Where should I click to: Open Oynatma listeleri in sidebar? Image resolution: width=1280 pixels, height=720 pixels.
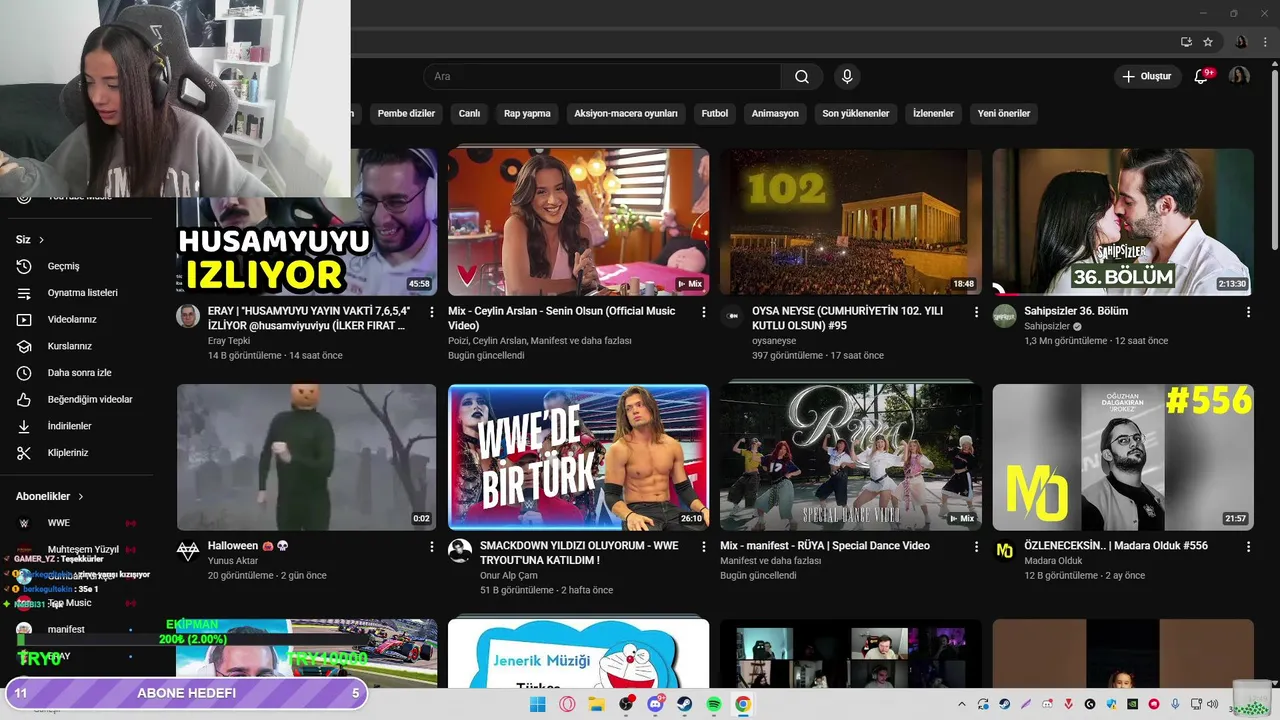(80, 293)
